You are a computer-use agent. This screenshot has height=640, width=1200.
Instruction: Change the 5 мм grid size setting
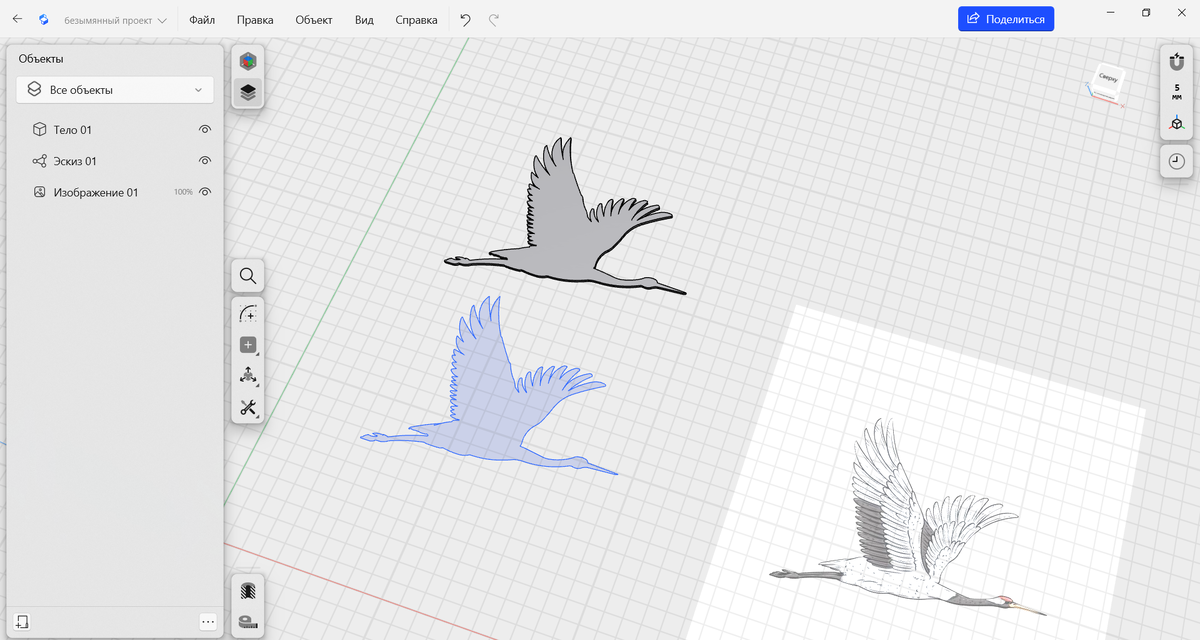(1177, 92)
